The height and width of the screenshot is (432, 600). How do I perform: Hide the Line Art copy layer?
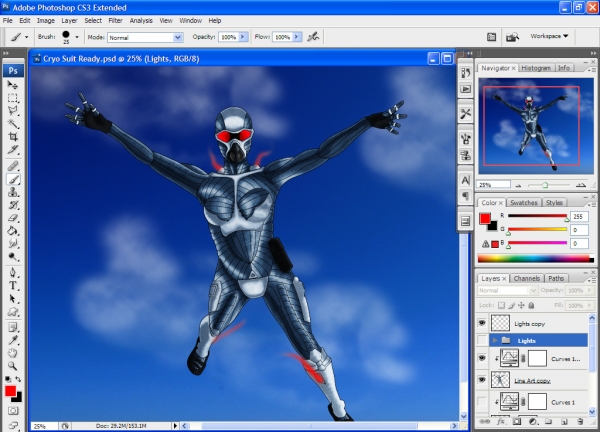pos(482,380)
